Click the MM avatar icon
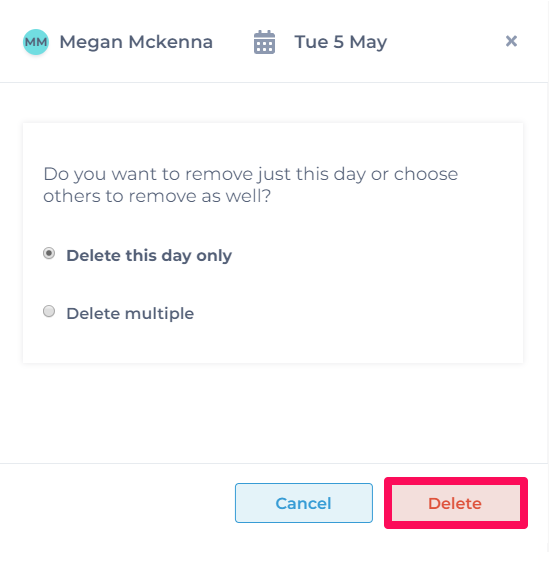The image size is (554, 569). click(x=36, y=42)
